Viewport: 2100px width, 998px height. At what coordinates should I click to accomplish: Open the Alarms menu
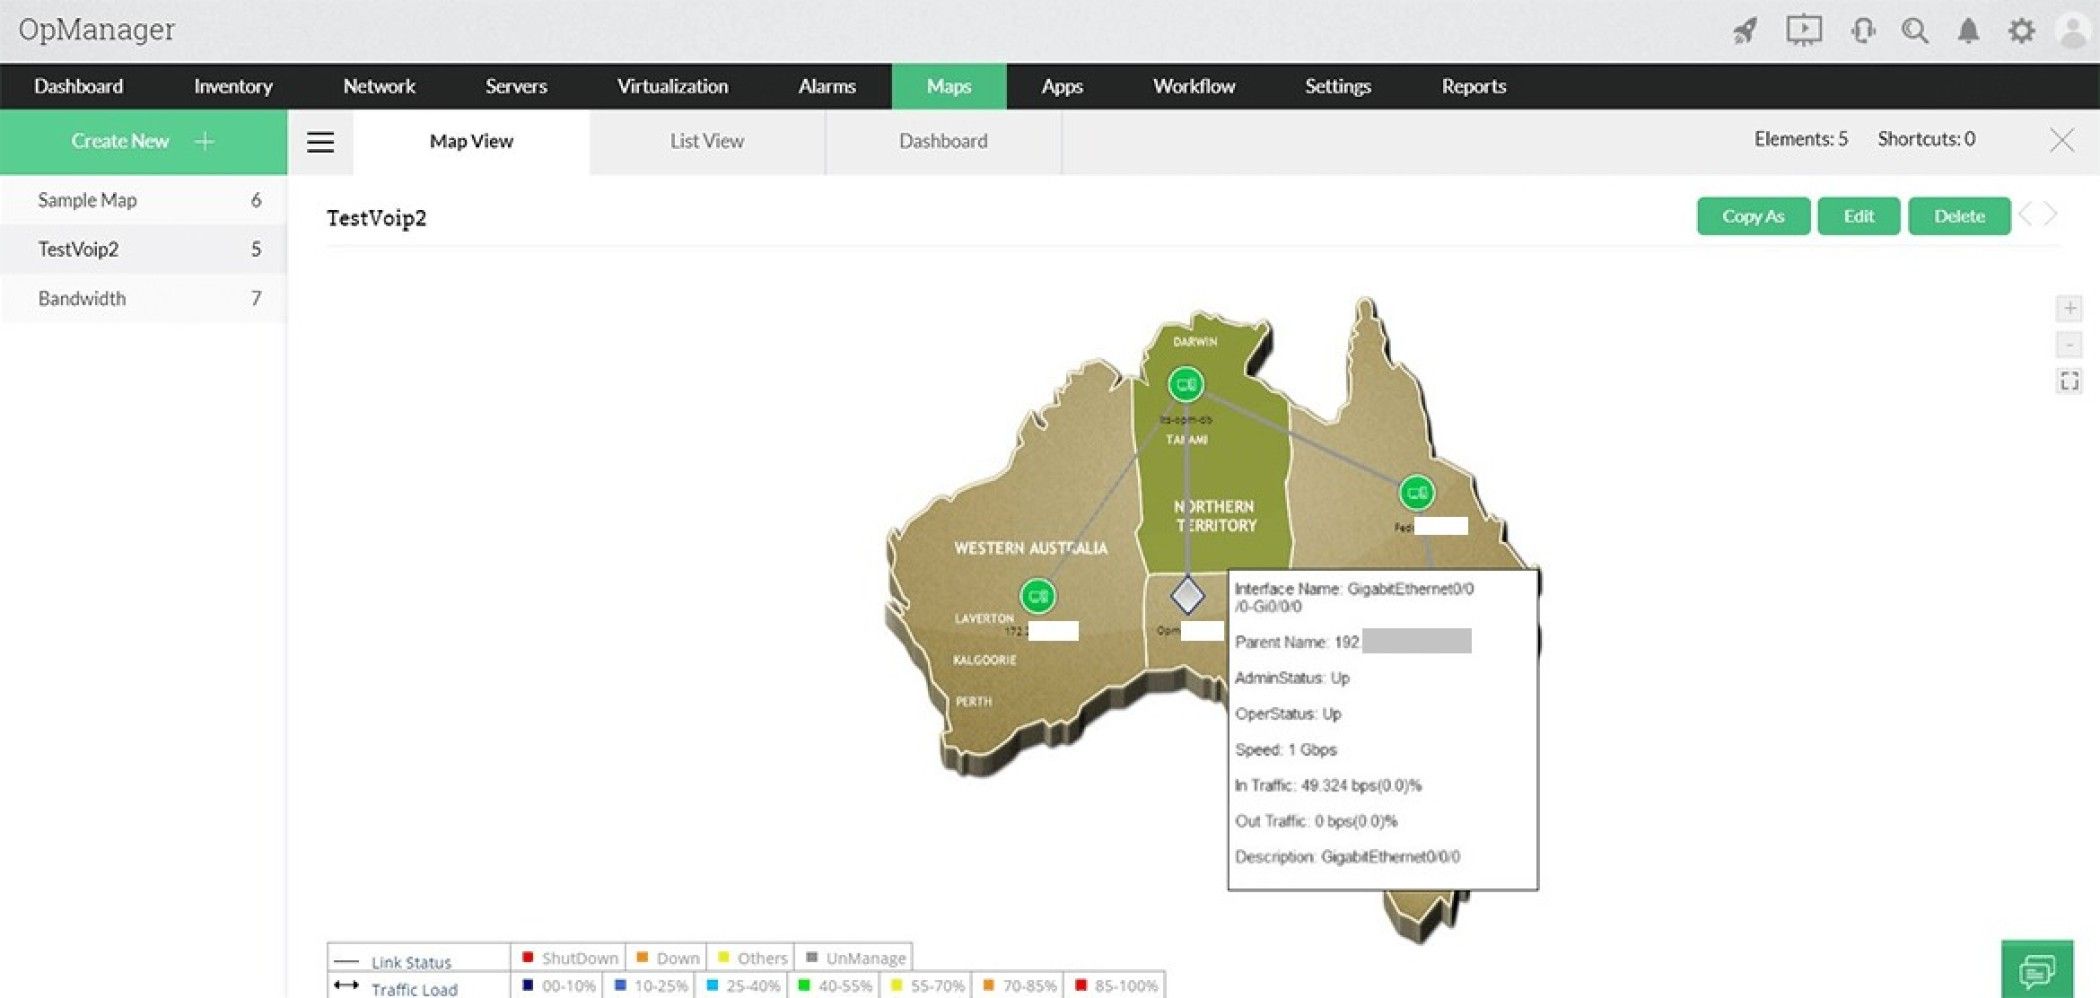tap(827, 86)
